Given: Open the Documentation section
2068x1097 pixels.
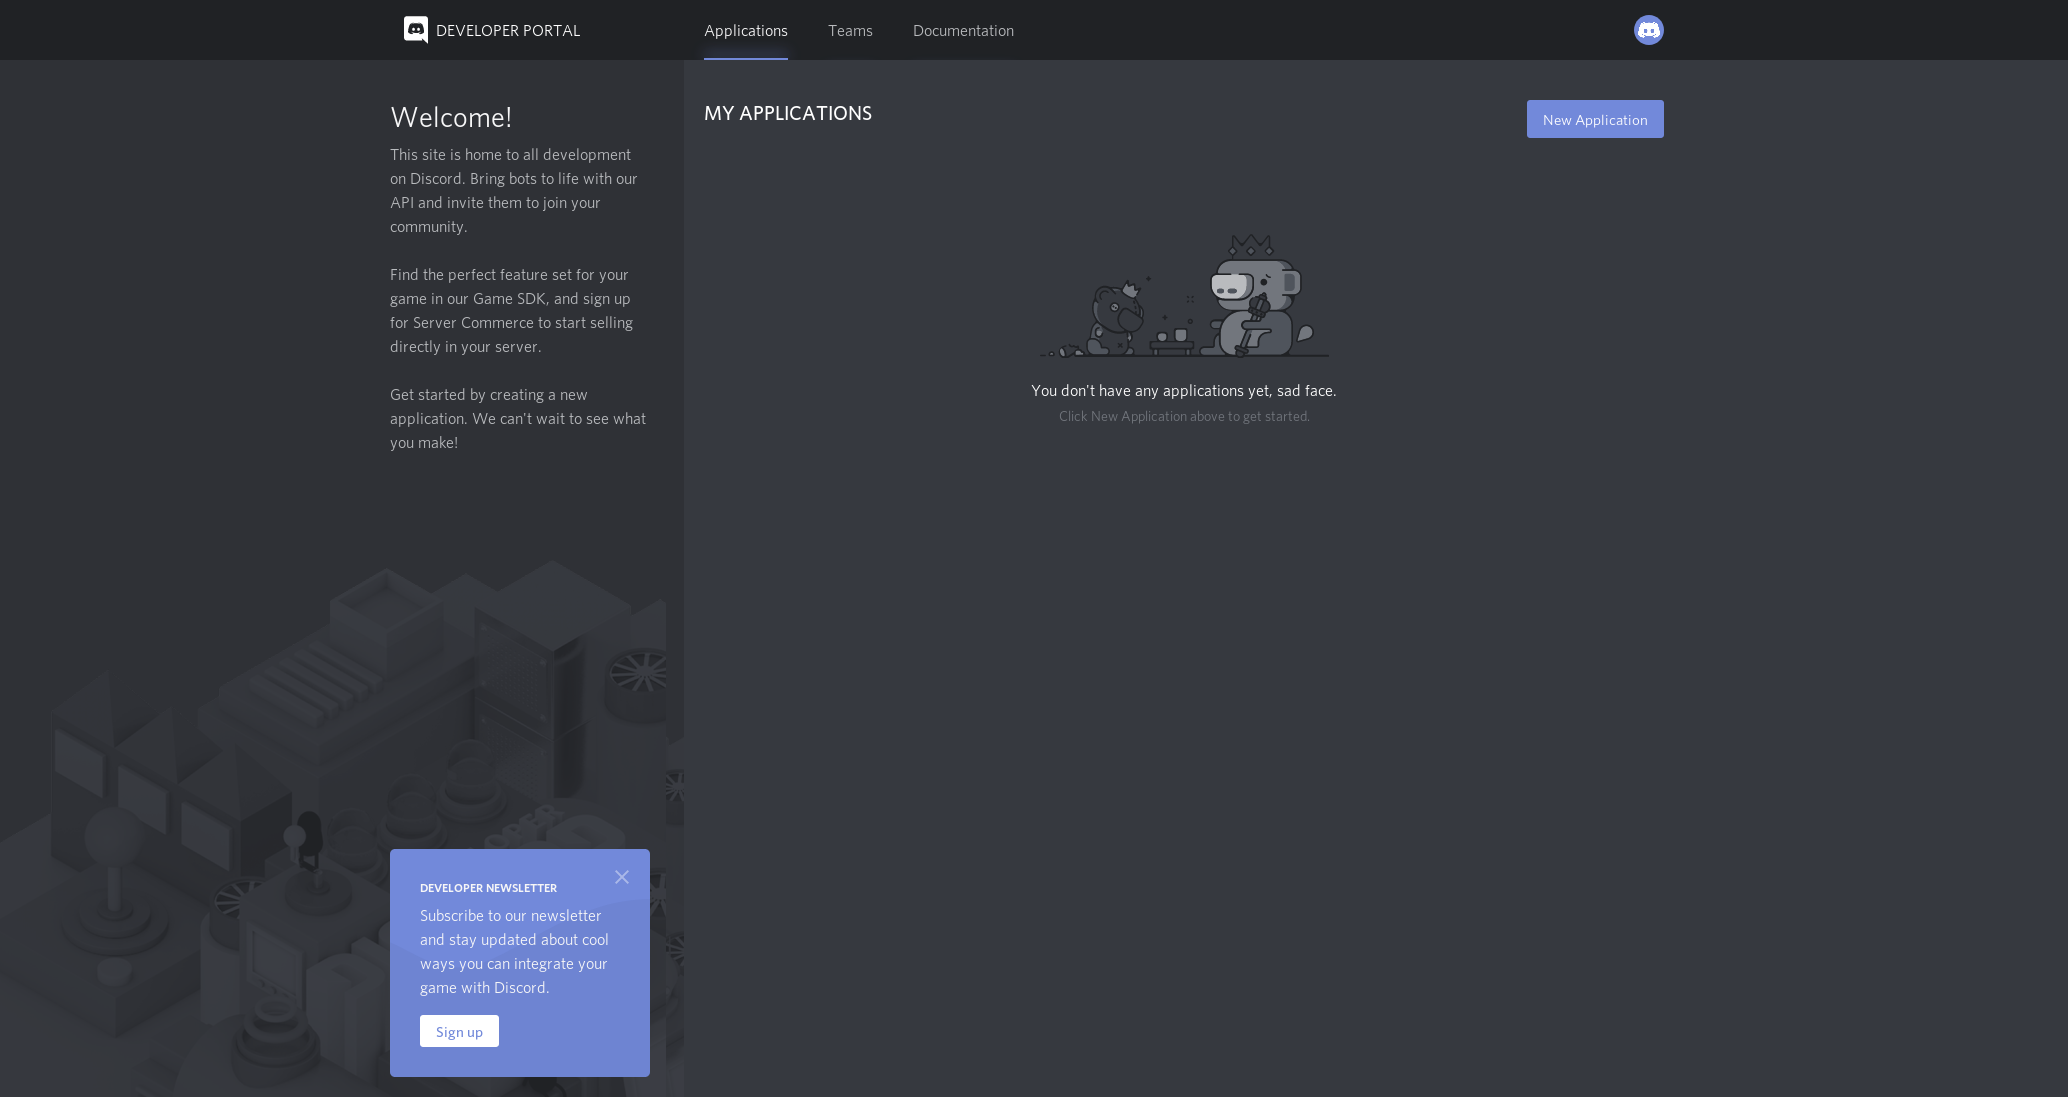Looking at the screenshot, I should coord(962,31).
